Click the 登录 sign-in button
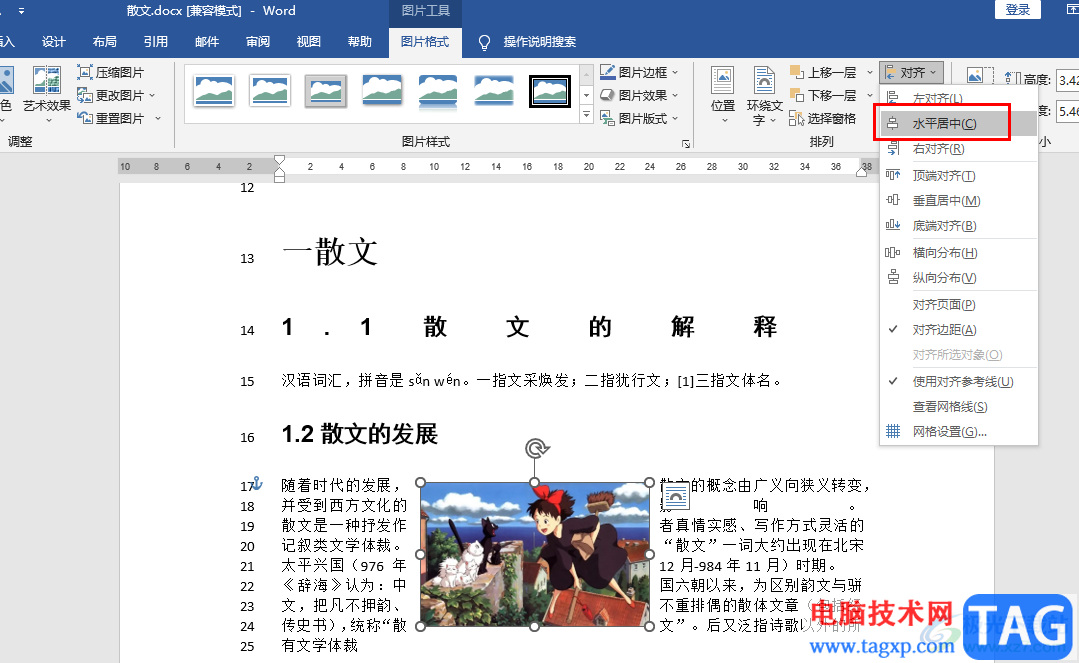This screenshot has height=663, width=1079. pyautogui.click(x=1018, y=10)
